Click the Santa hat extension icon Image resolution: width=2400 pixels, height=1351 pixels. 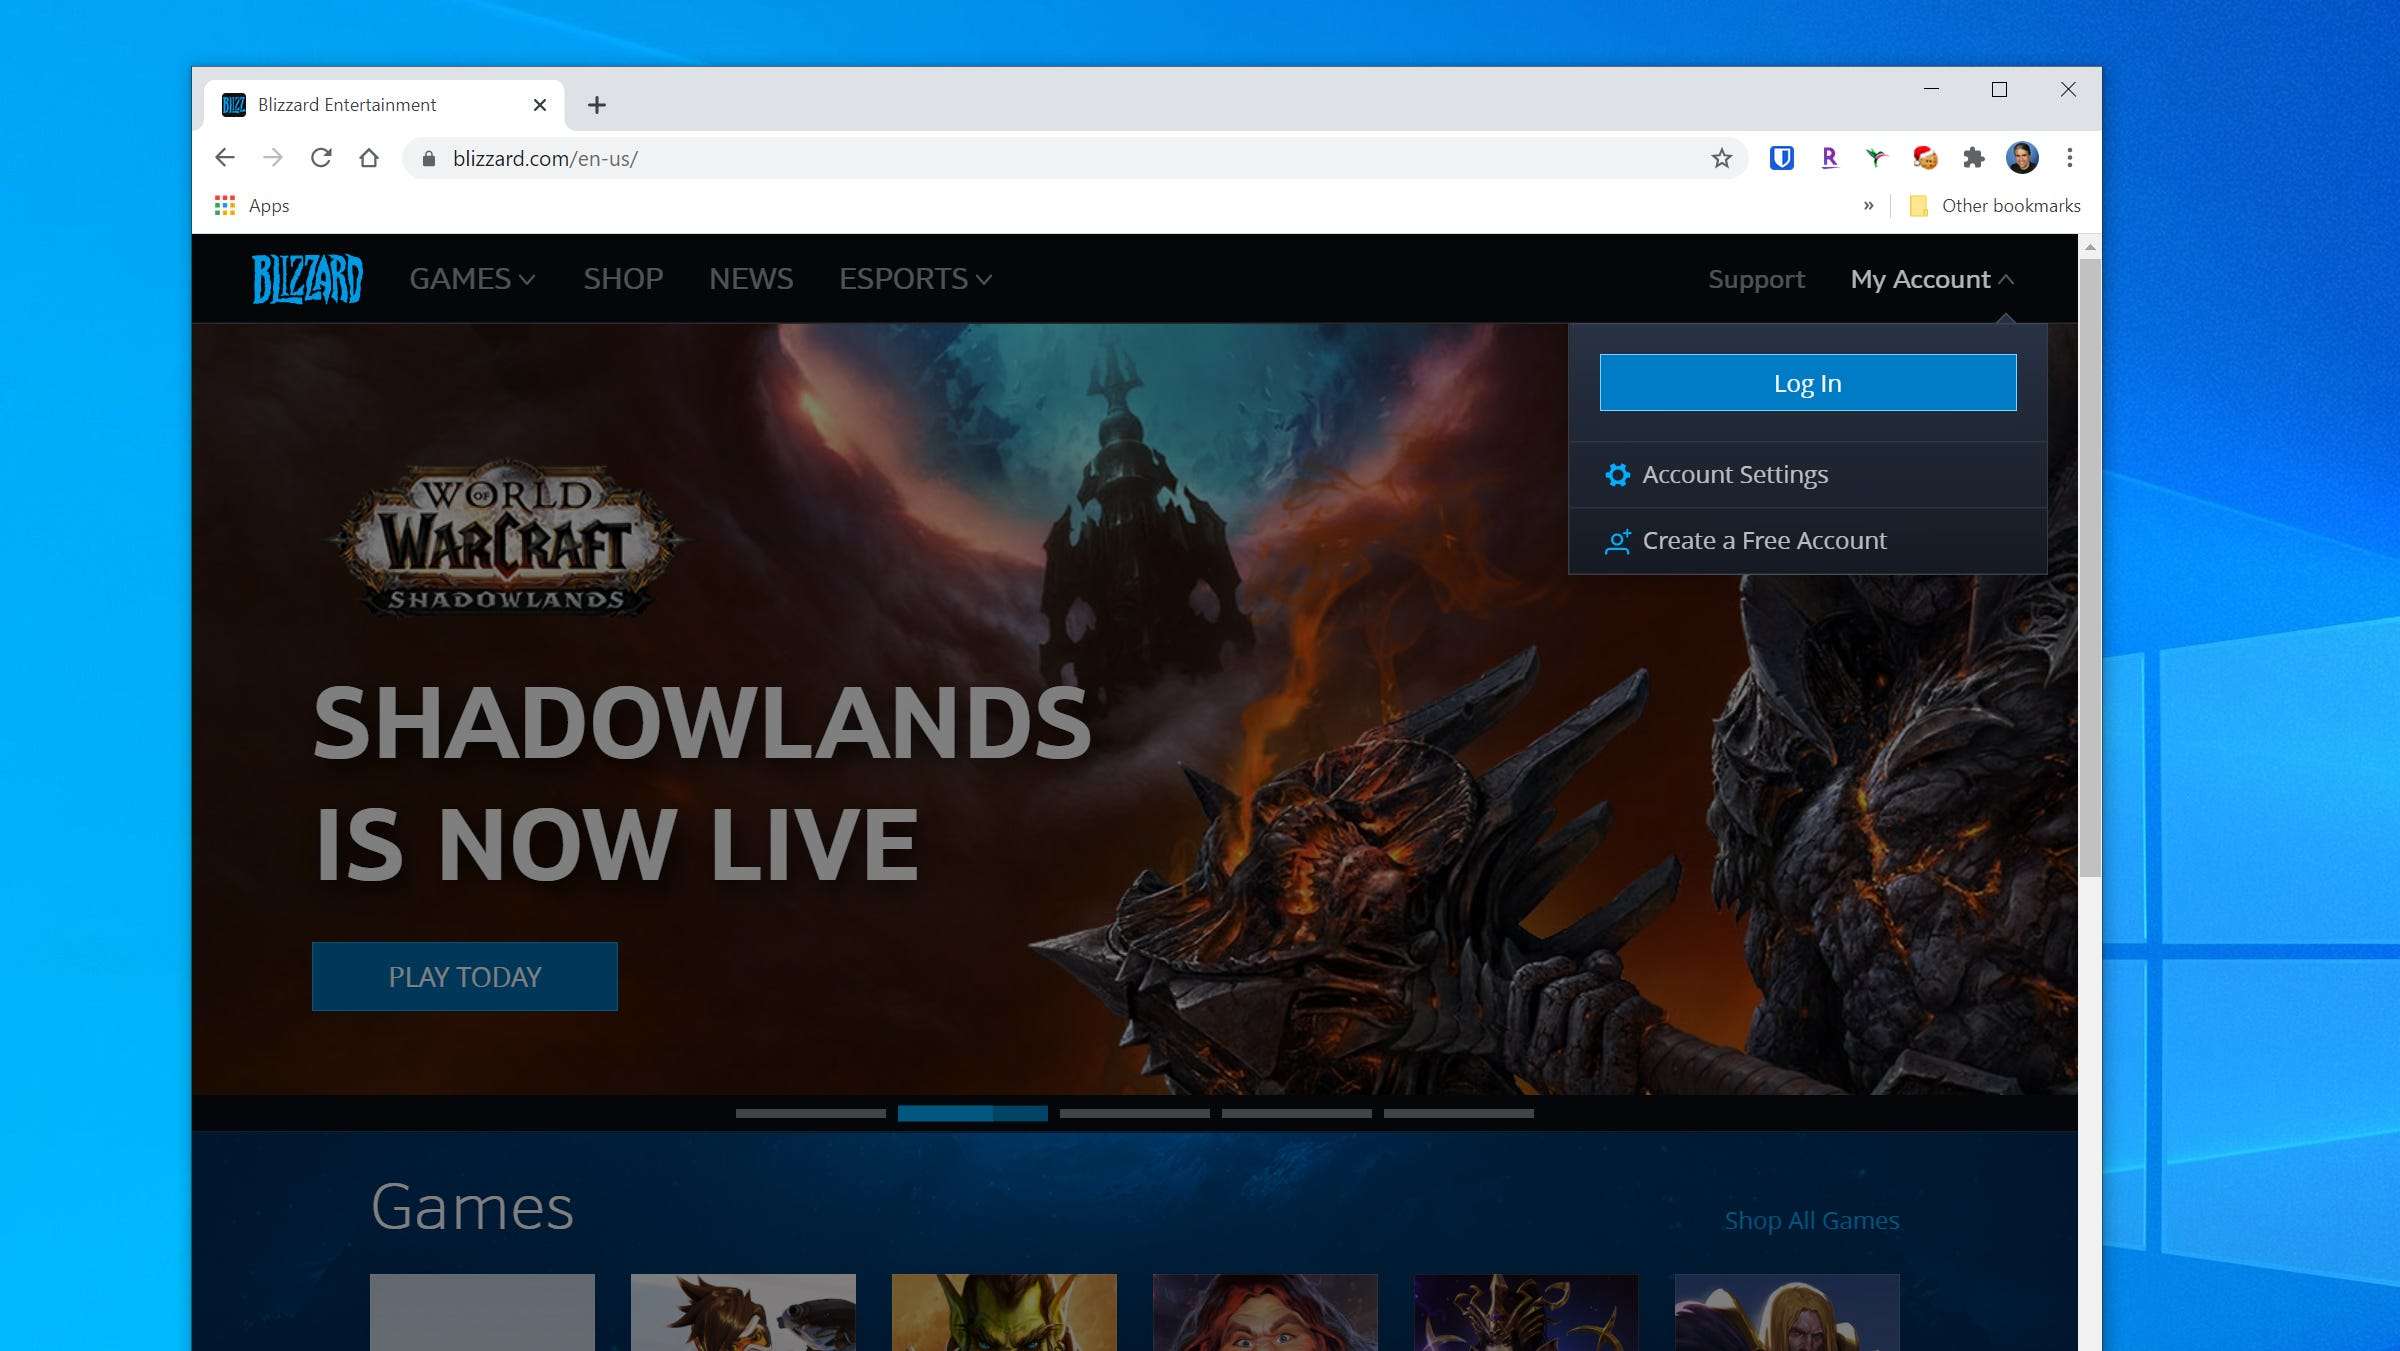(x=1924, y=158)
